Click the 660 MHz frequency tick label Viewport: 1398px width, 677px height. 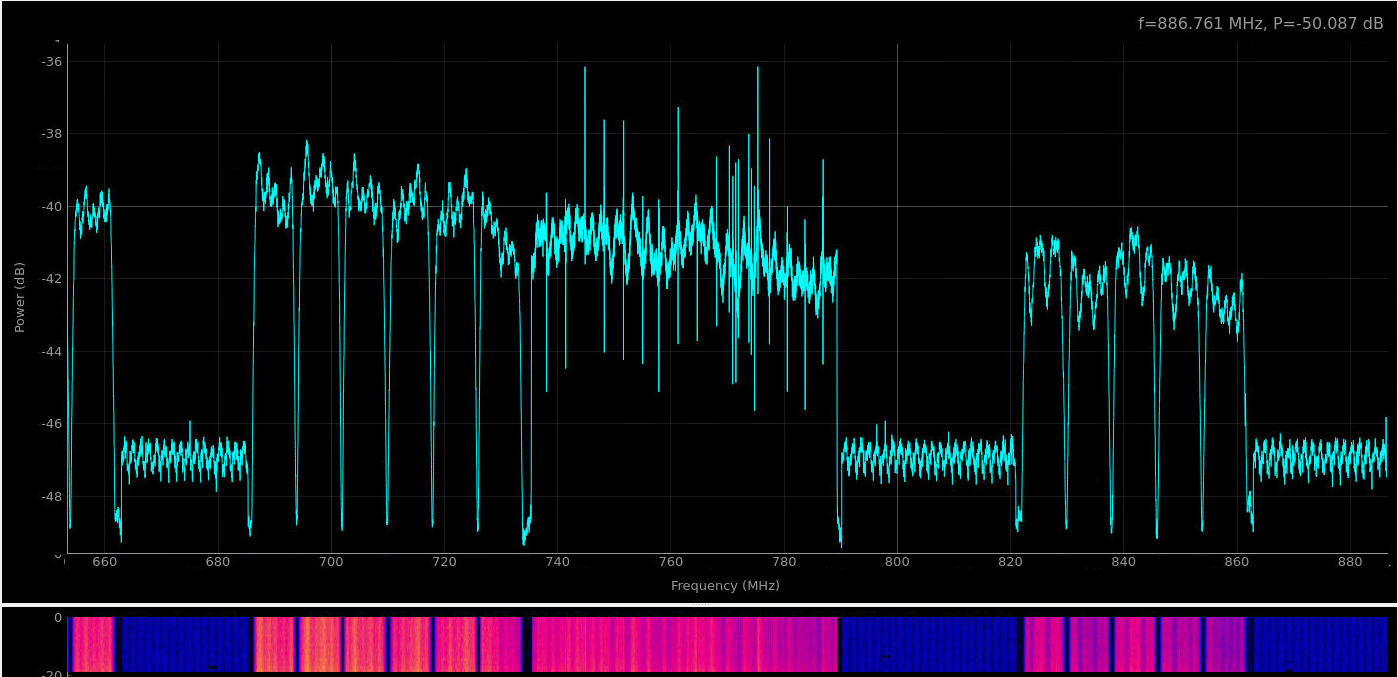[104, 562]
